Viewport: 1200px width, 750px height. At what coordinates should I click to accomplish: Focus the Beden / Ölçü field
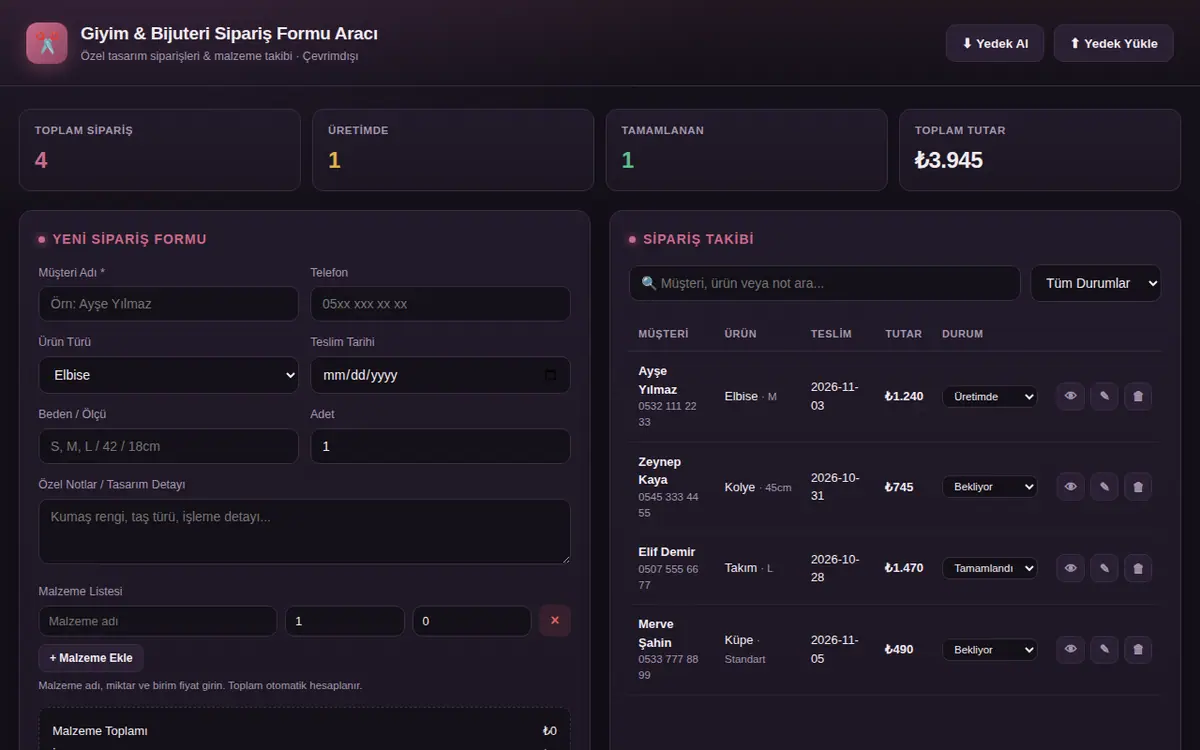click(169, 446)
